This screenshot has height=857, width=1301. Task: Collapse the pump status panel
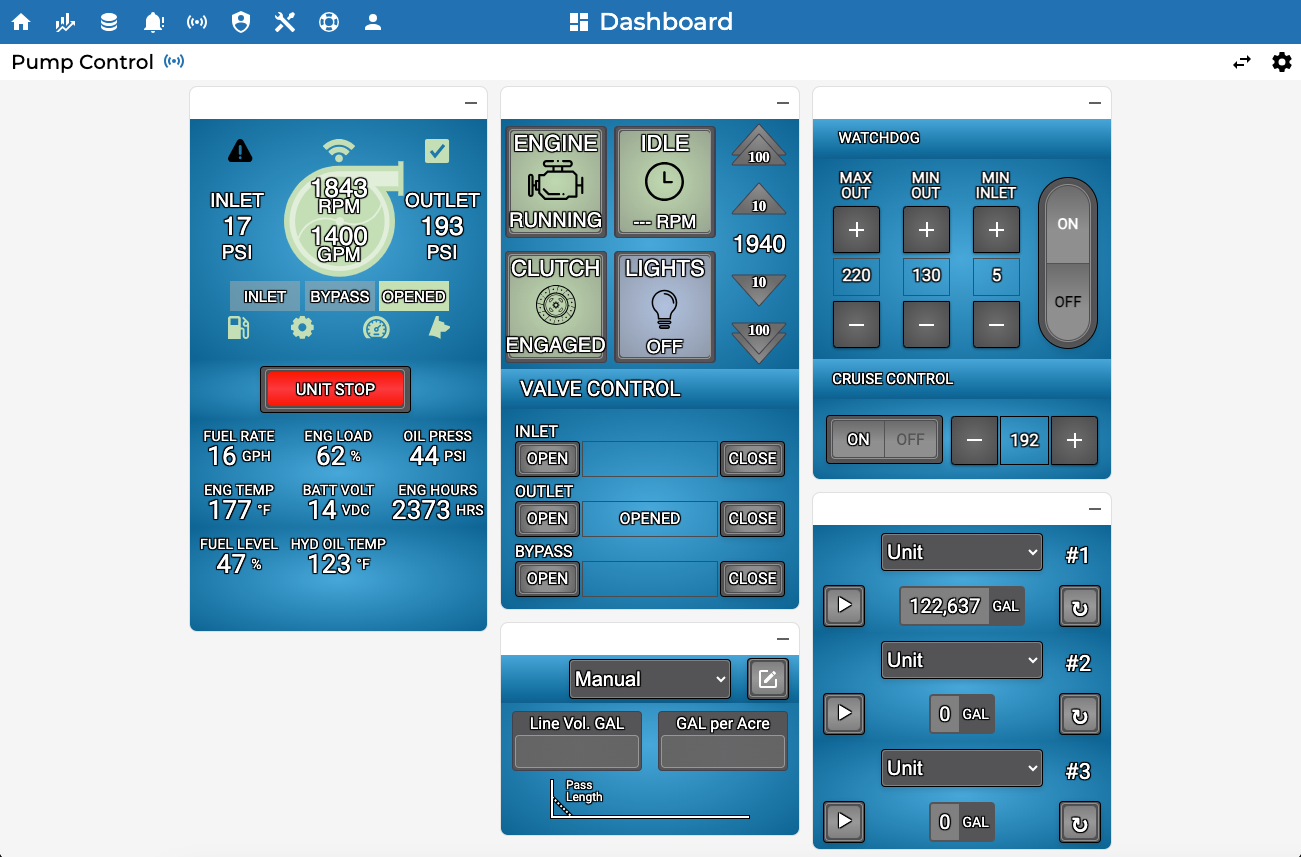[471, 103]
